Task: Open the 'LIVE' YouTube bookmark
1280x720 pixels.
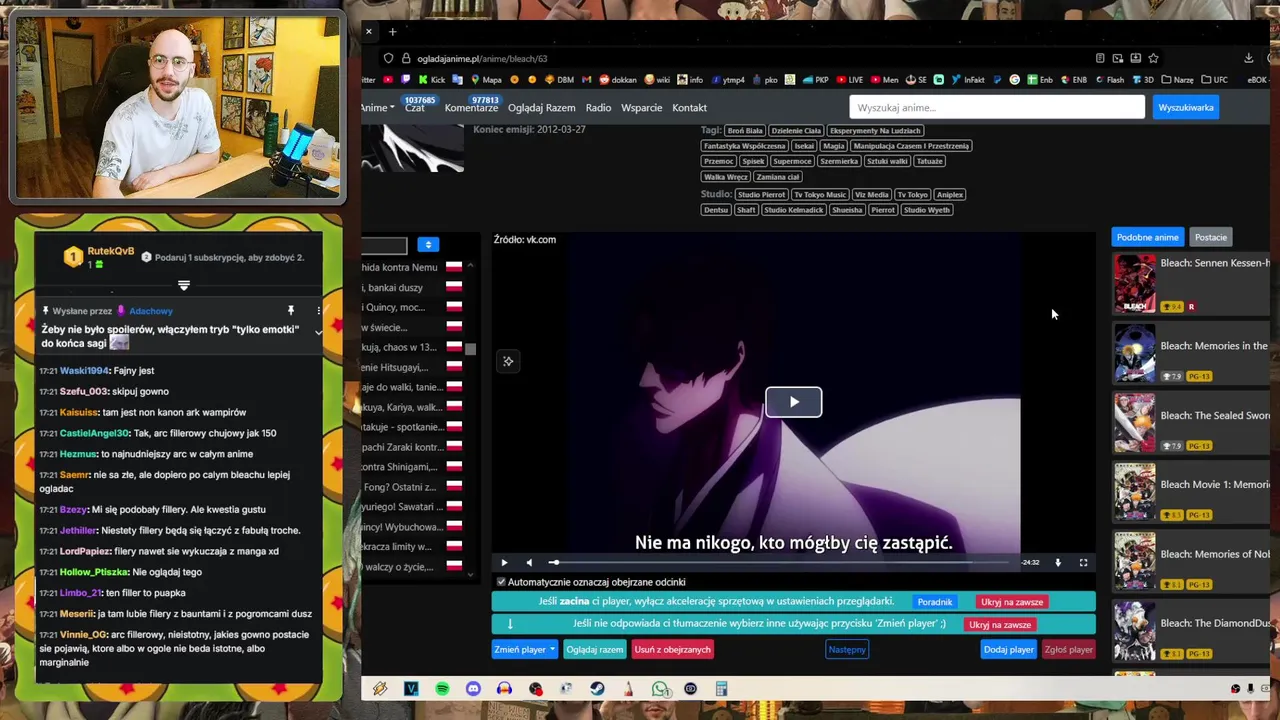Action: point(849,80)
